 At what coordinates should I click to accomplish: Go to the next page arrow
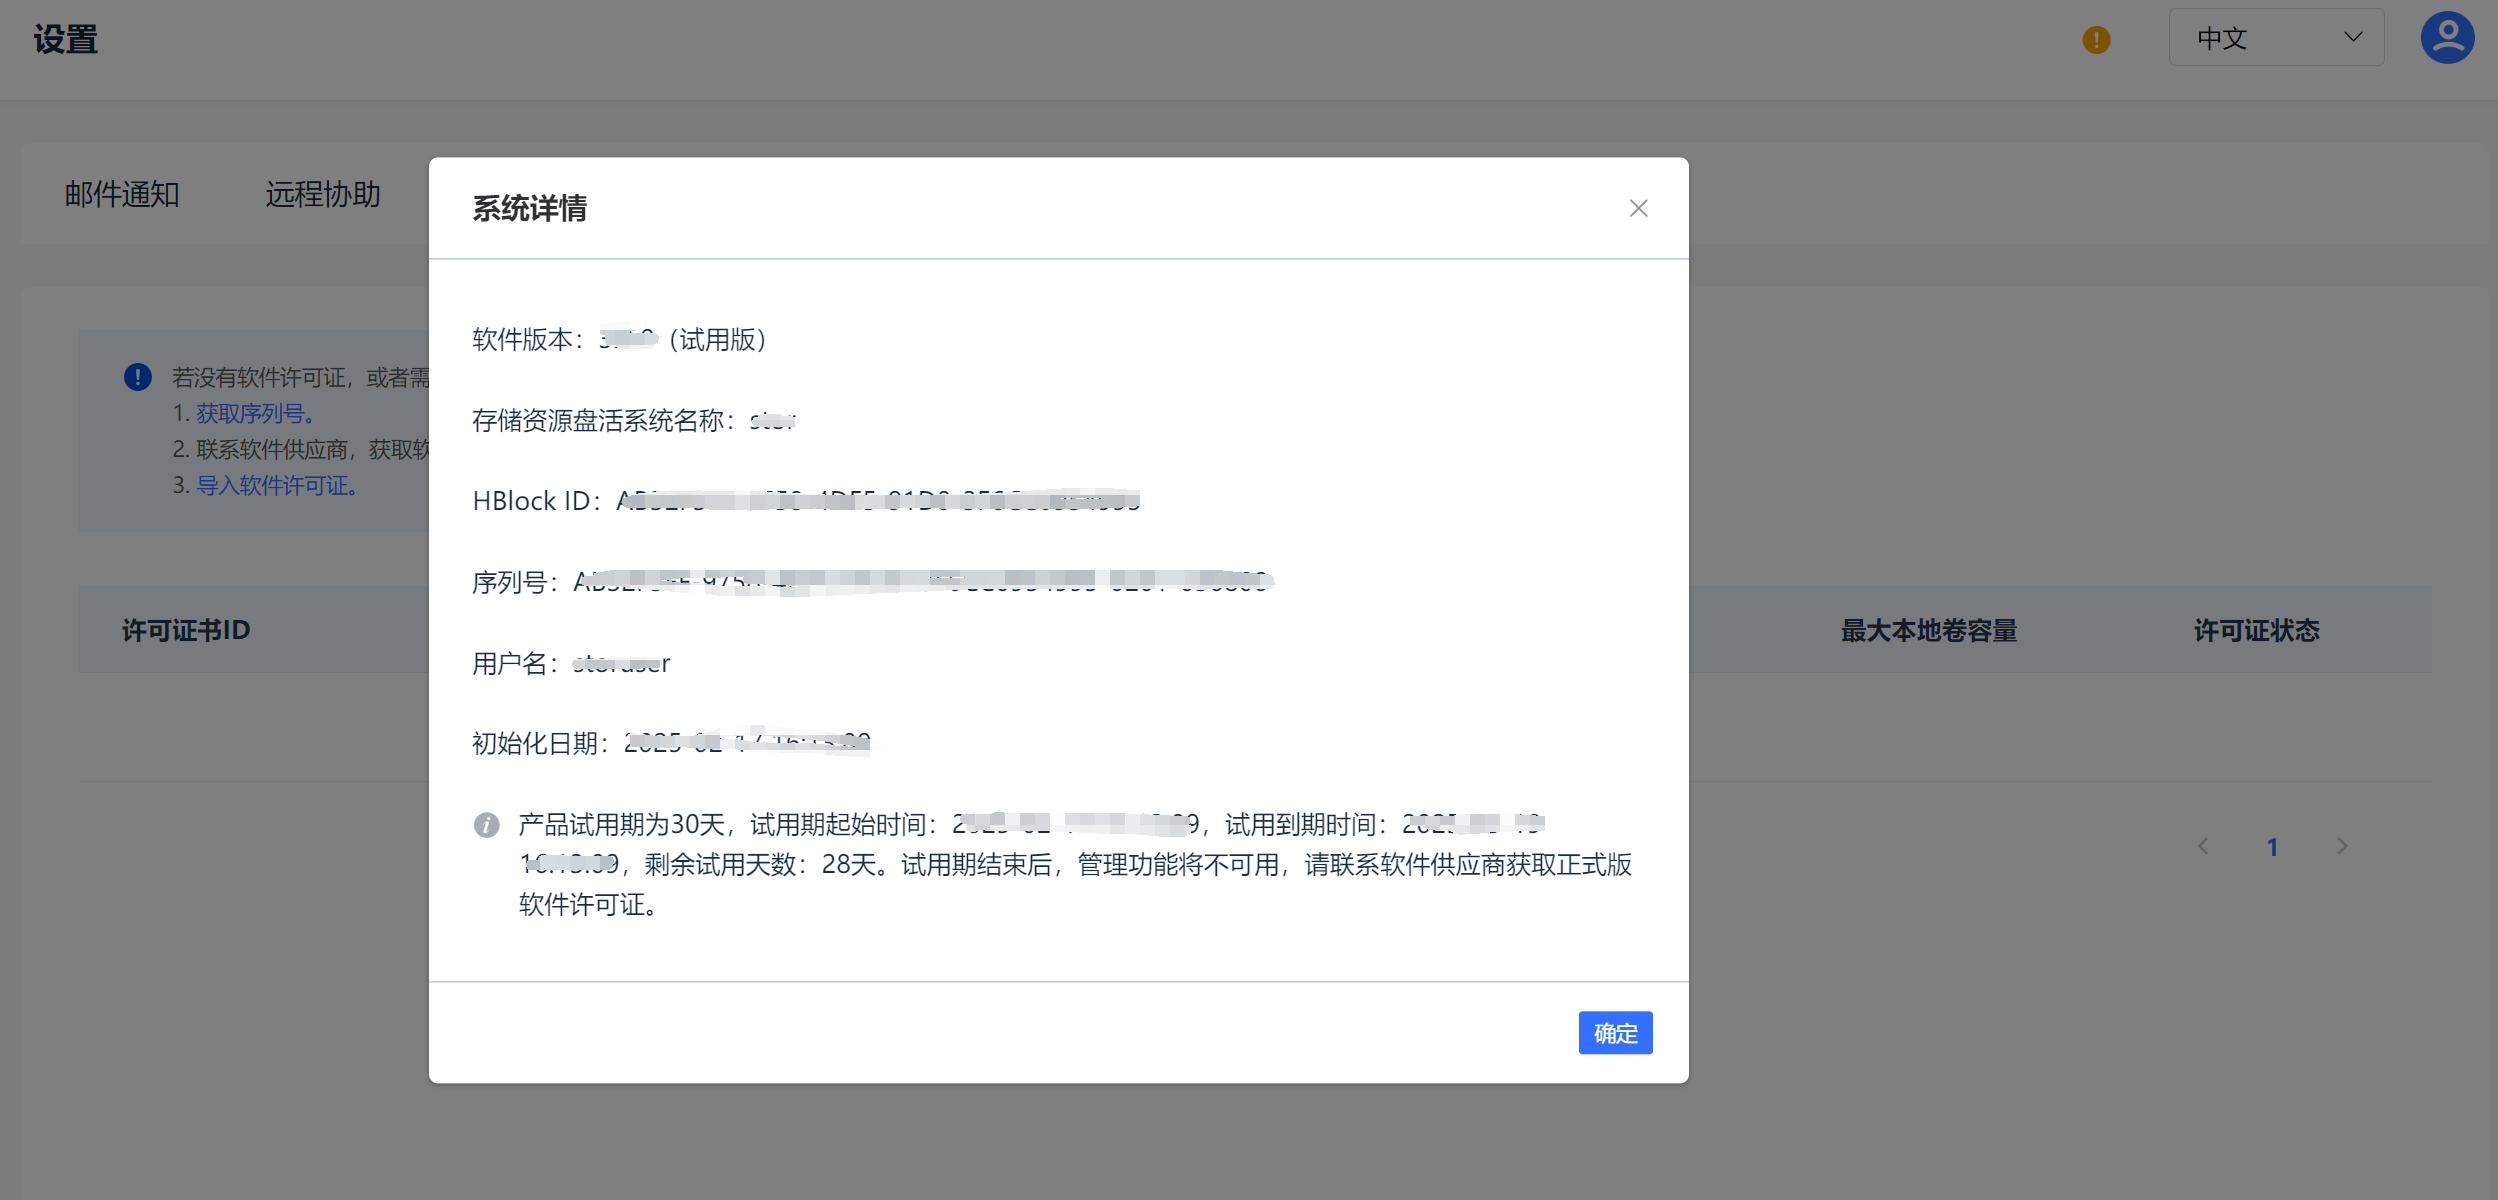(x=2342, y=846)
